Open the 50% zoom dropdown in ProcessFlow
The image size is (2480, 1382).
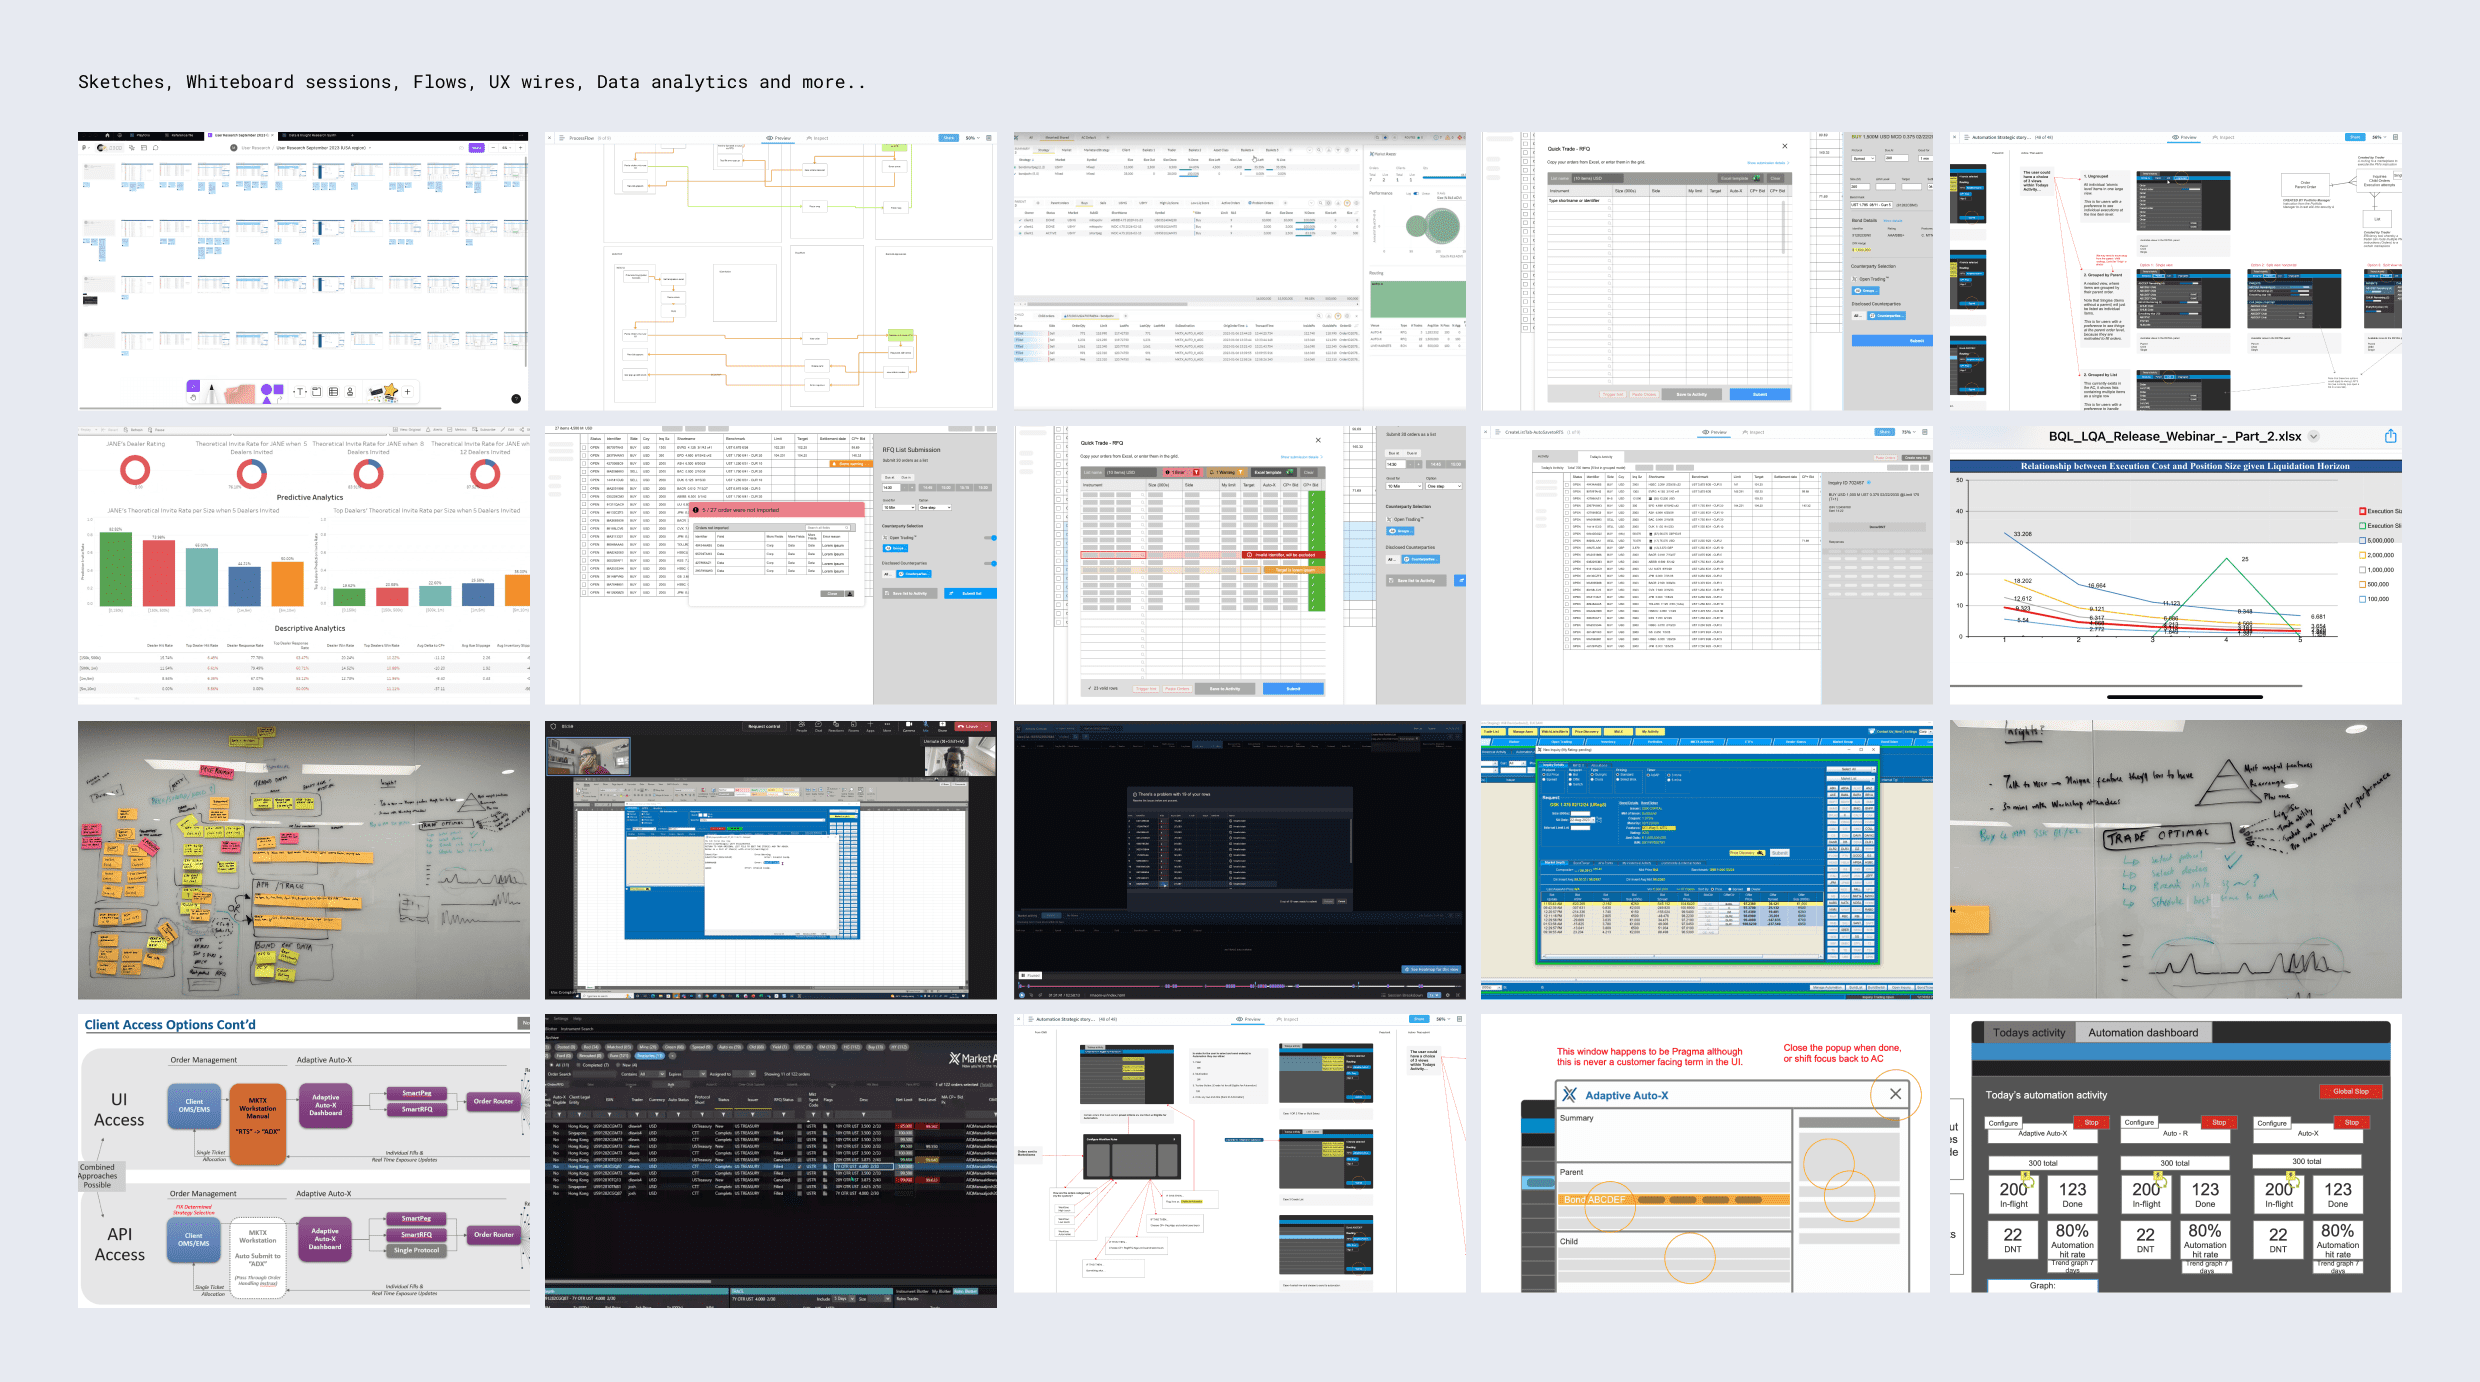(x=972, y=138)
